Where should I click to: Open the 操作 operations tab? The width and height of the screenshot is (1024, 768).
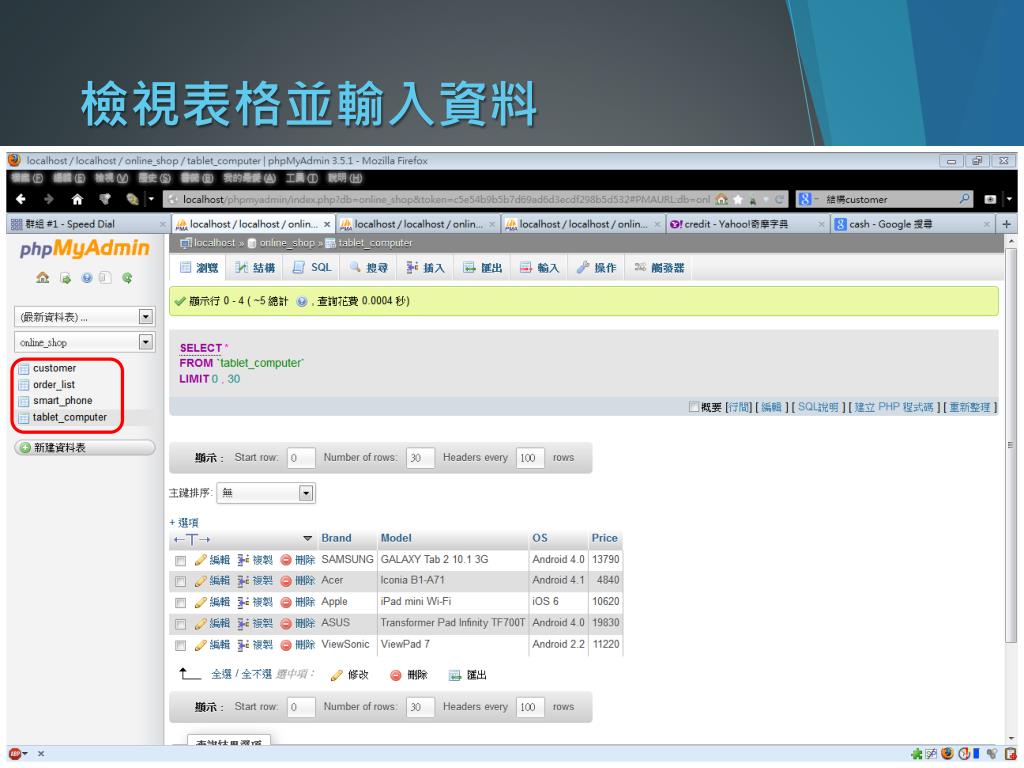tap(596, 268)
